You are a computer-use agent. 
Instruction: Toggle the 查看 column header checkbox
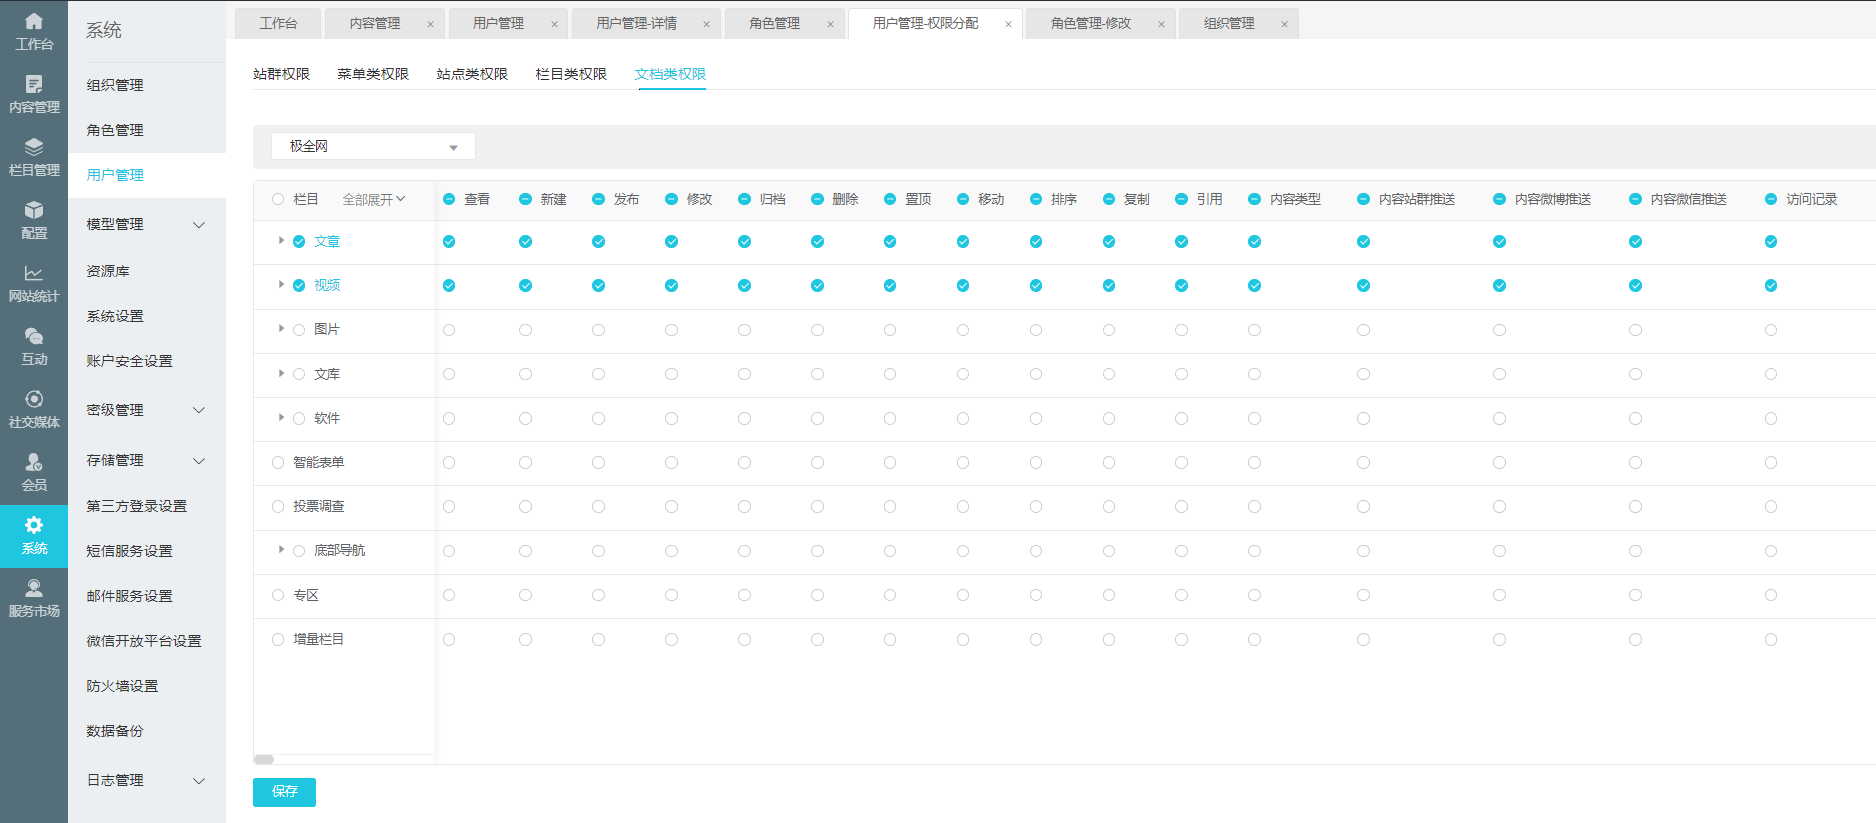click(x=449, y=200)
